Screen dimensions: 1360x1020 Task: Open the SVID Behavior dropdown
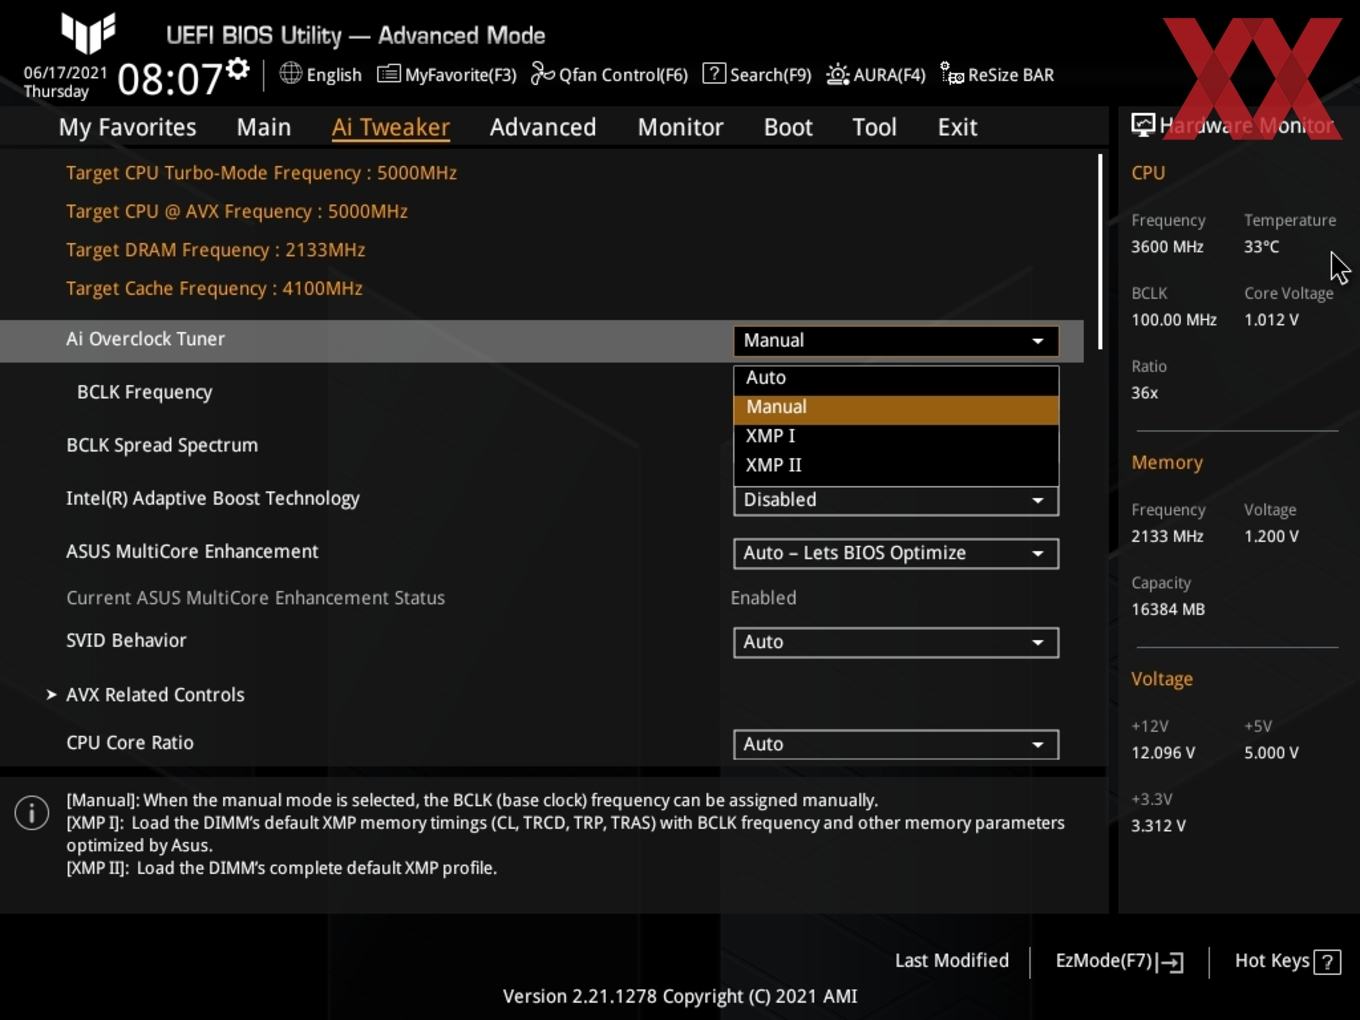[896, 642]
